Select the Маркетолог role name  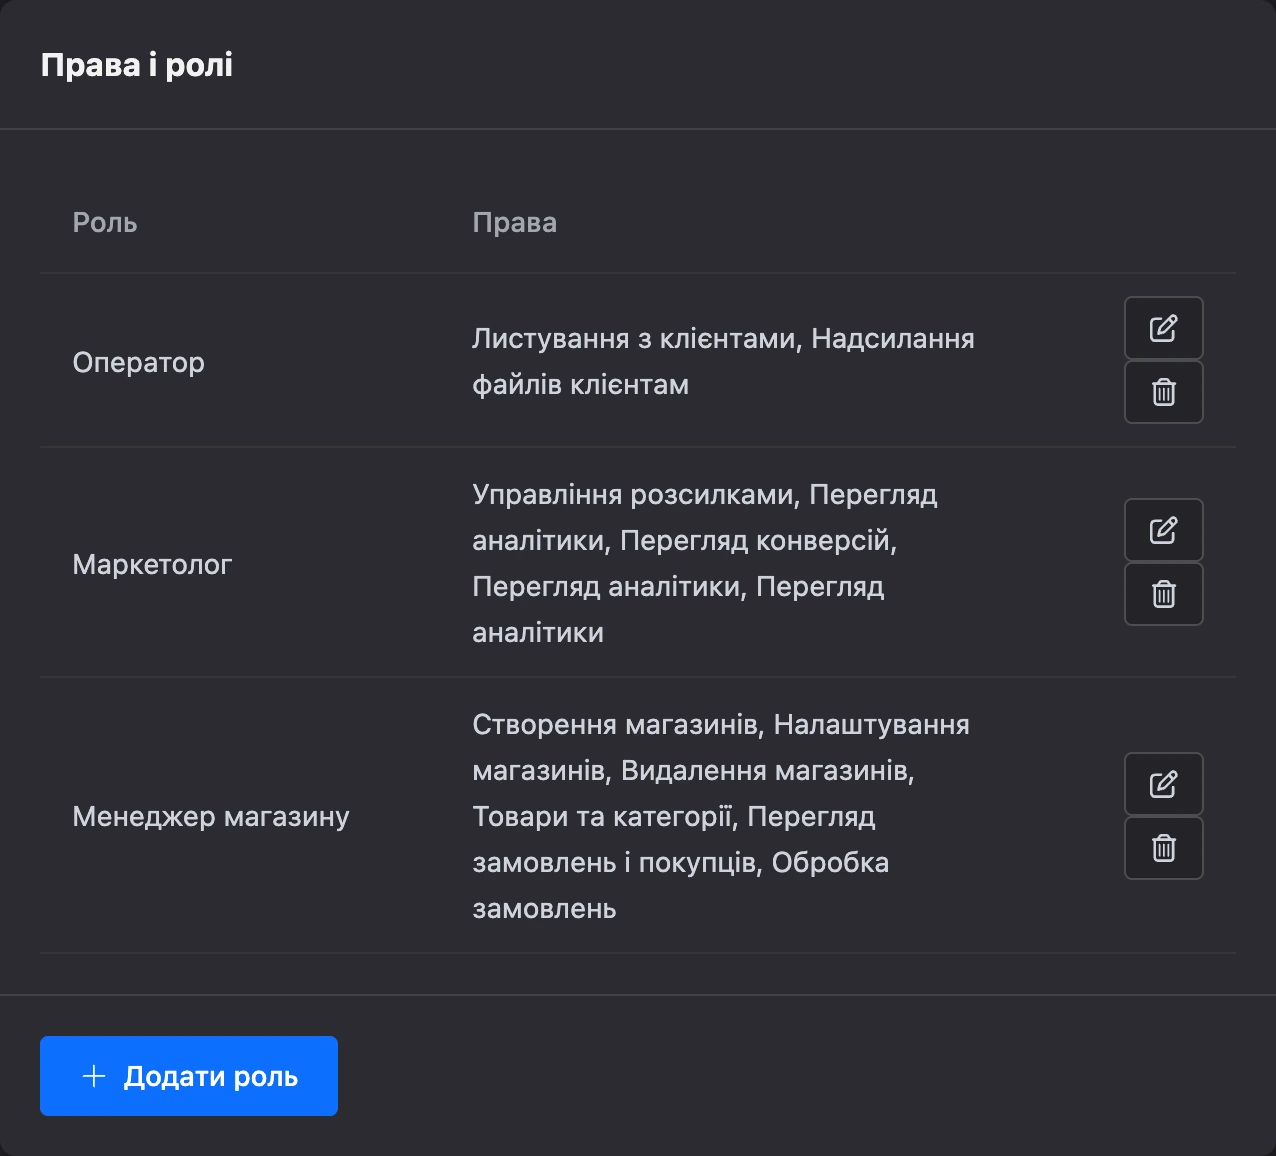(x=152, y=564)
